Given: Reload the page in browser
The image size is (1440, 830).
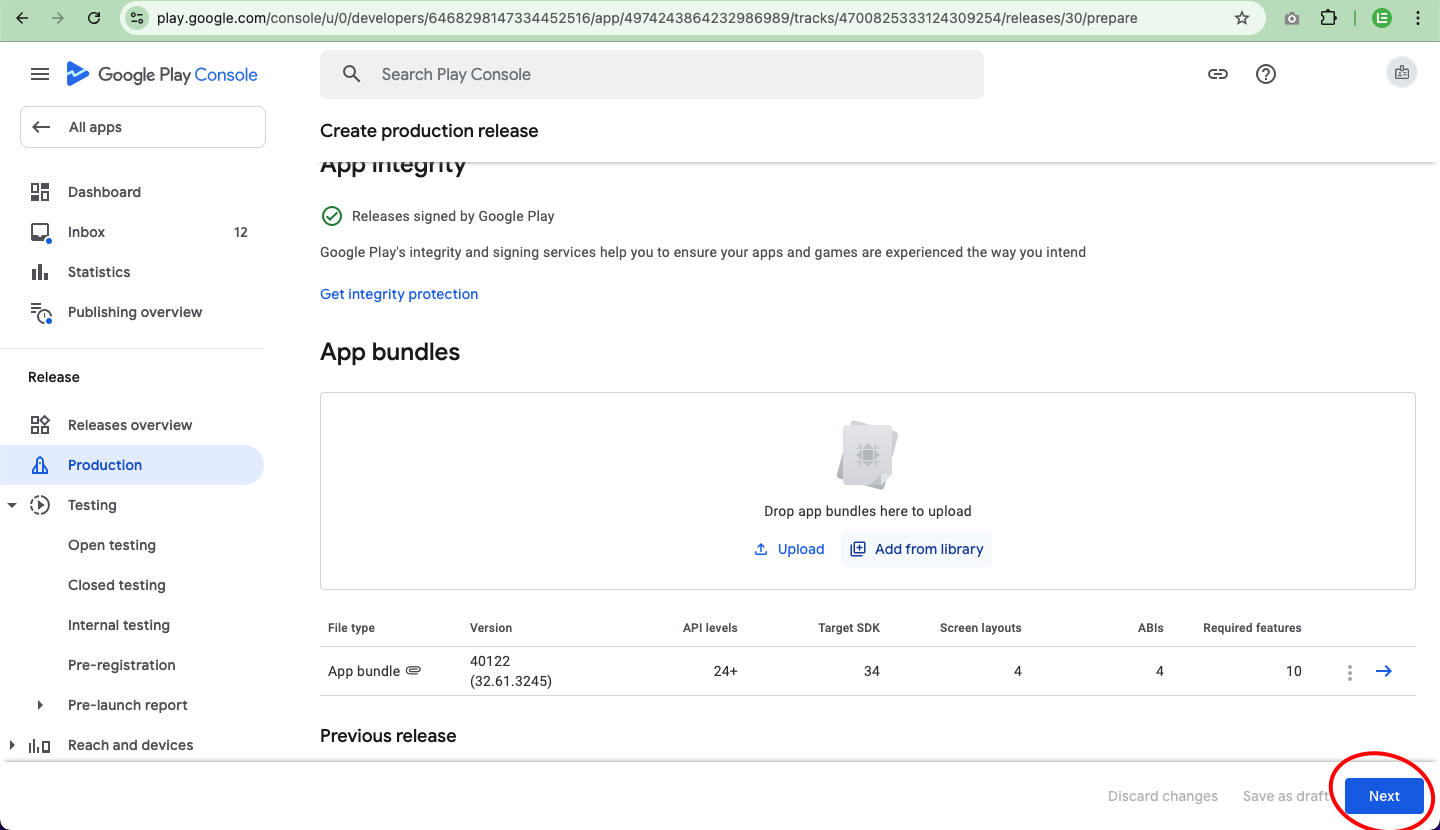Looking at the screenshot, I should tap(94, 18).
